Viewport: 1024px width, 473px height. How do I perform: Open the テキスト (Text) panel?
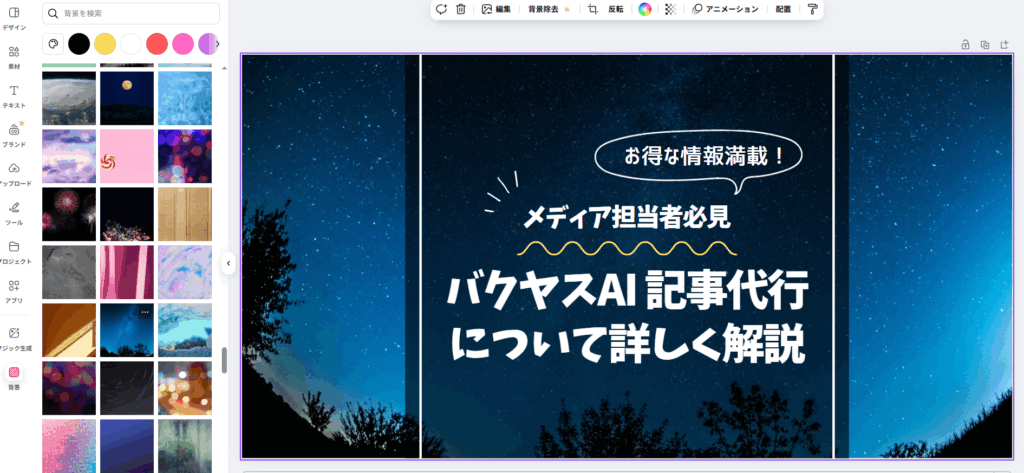(x=14, y=96)
